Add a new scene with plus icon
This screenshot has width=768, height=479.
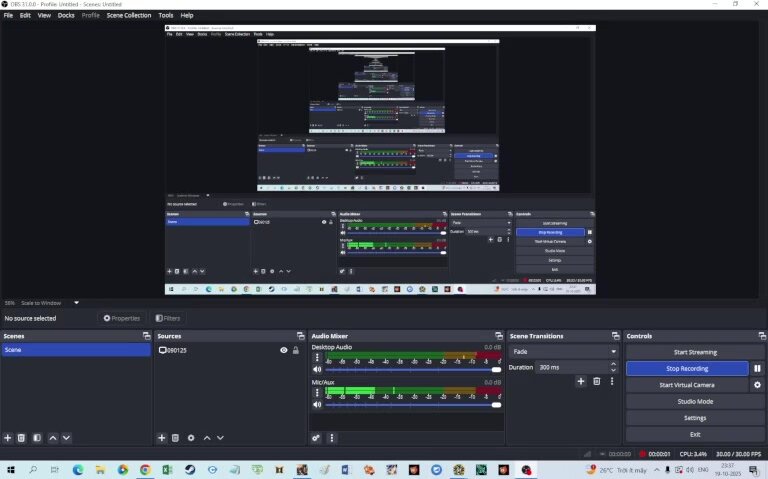pyautogui.click(x=8, y=438)
